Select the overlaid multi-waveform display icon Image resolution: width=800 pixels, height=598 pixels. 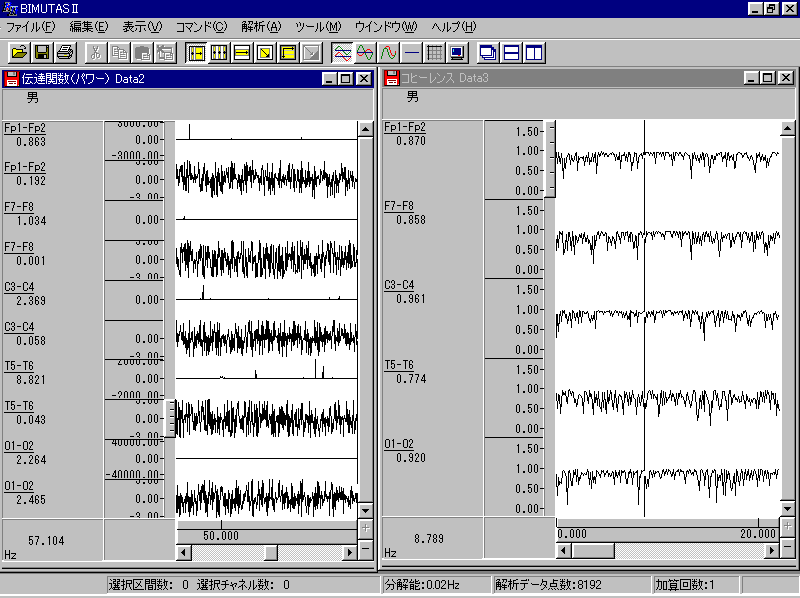(342, 52)
